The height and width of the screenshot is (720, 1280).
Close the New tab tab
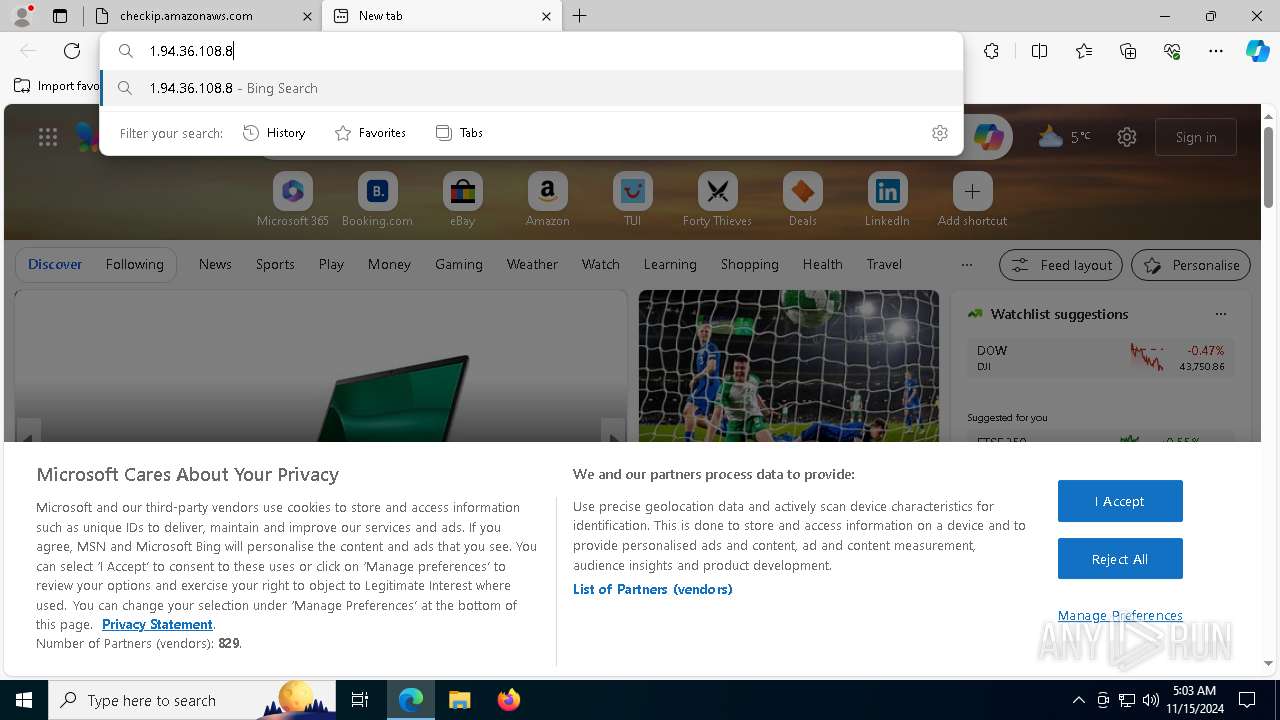click(x=547, y=16)
